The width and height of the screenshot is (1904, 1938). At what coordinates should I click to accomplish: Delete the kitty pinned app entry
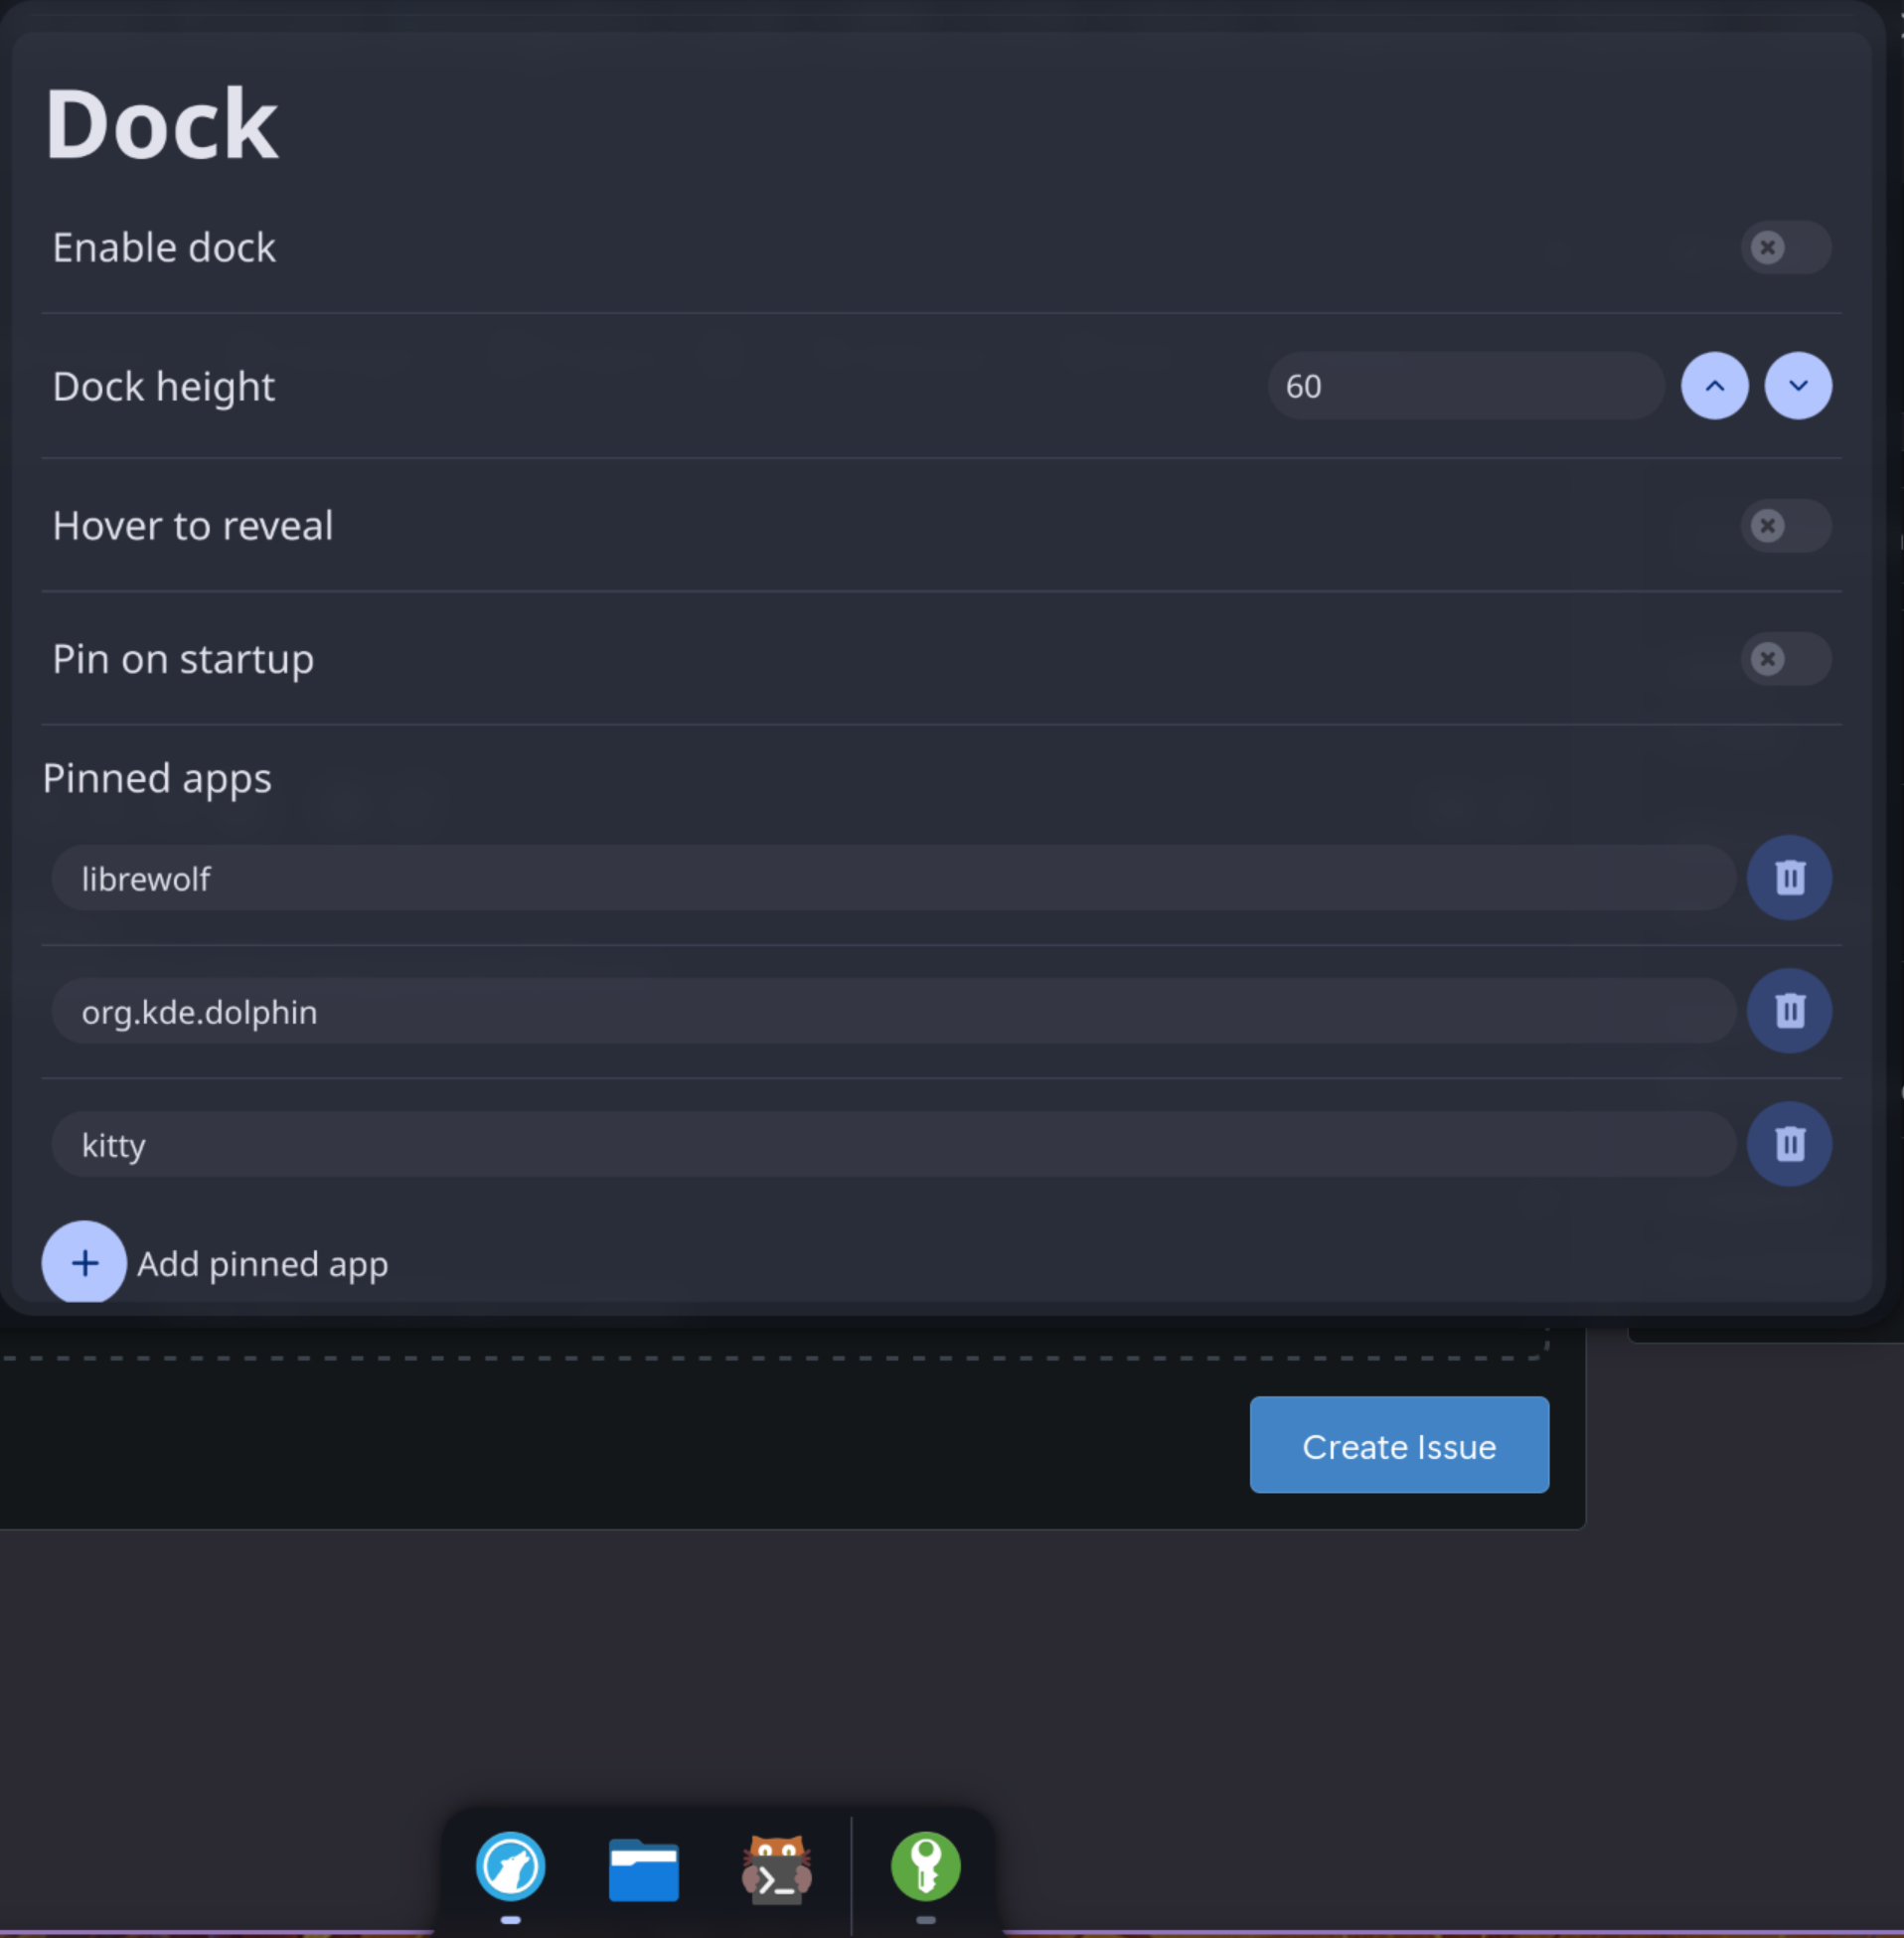[1788, 1143]
